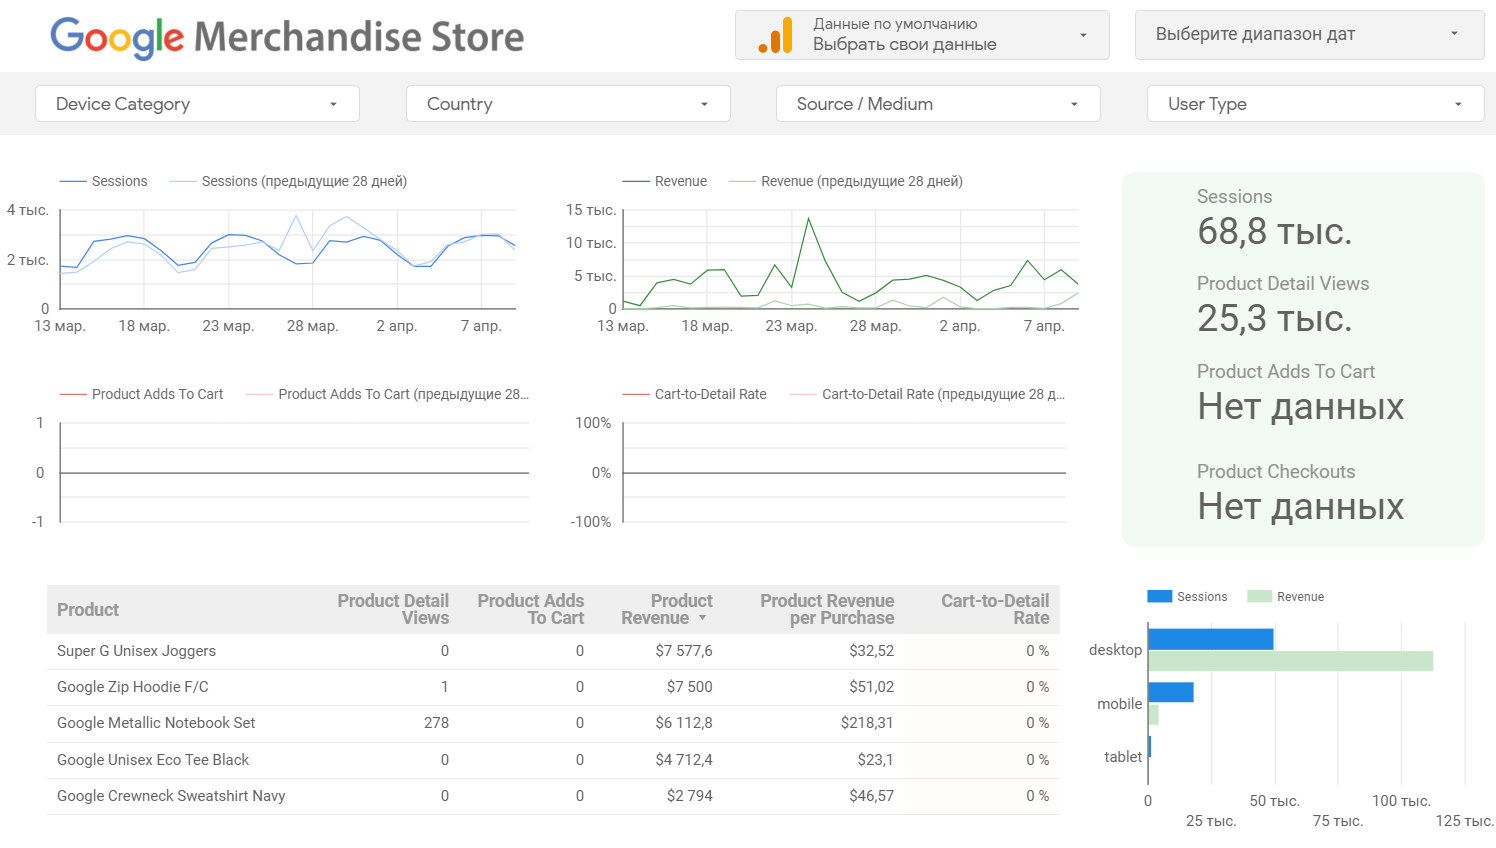Sort table by Product Detail Views column

click(393, 609)
